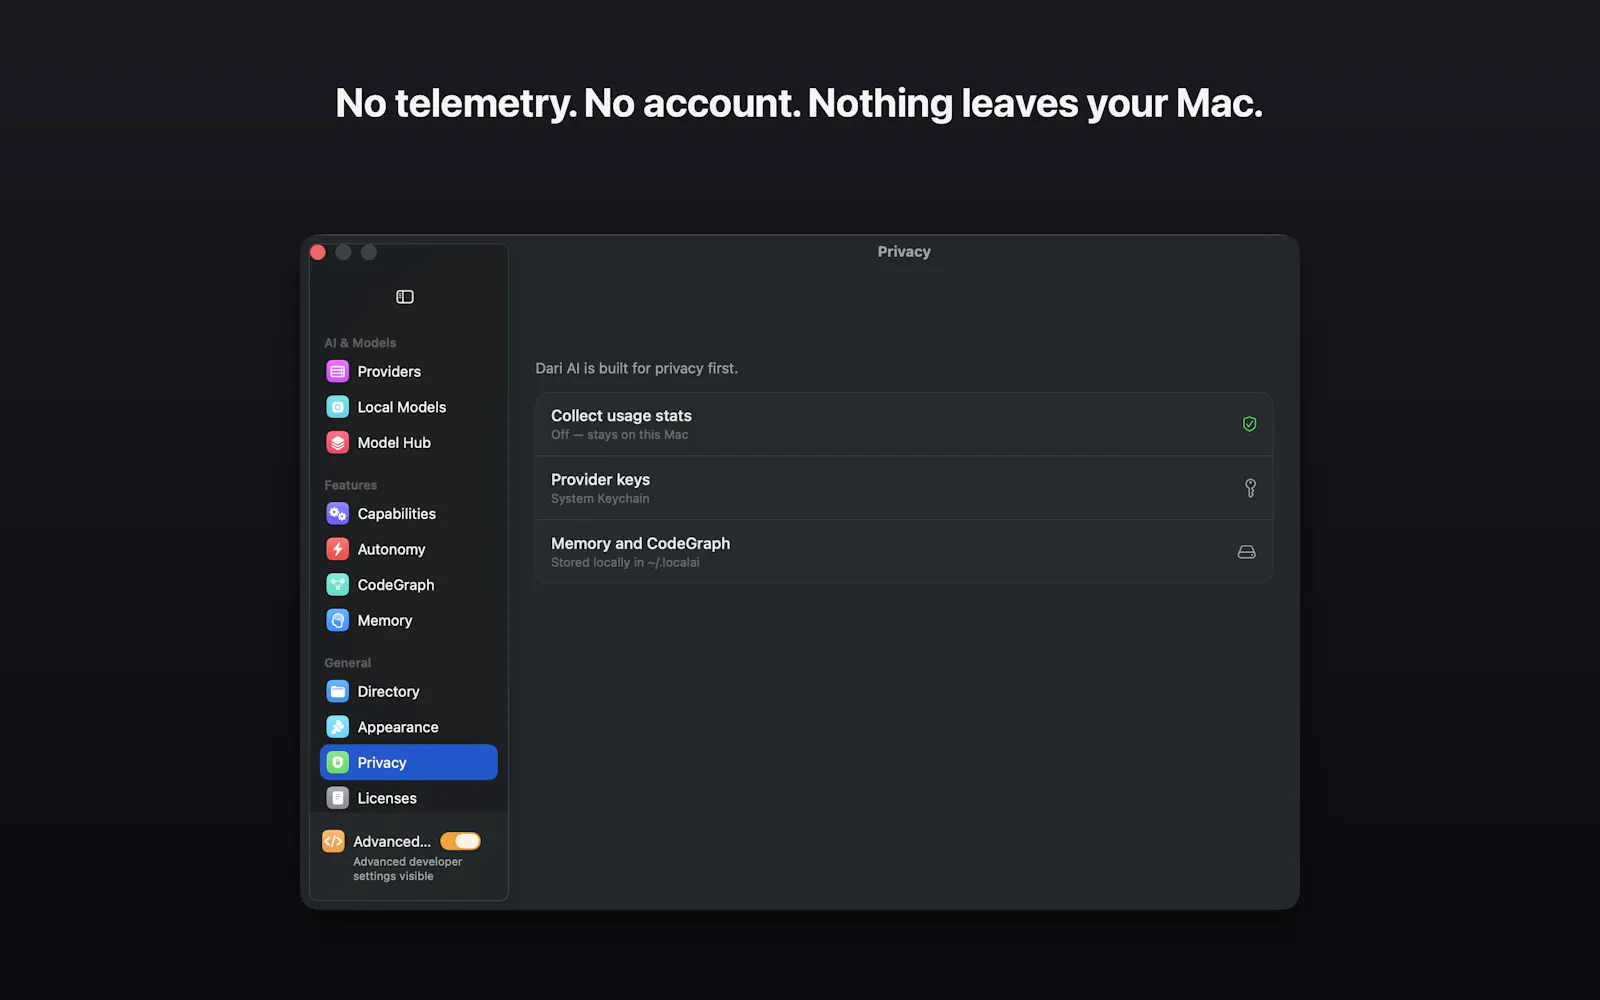Open the CodeGraph settings
Screen dimensions: 1600x1000
[x=396, y=585]
